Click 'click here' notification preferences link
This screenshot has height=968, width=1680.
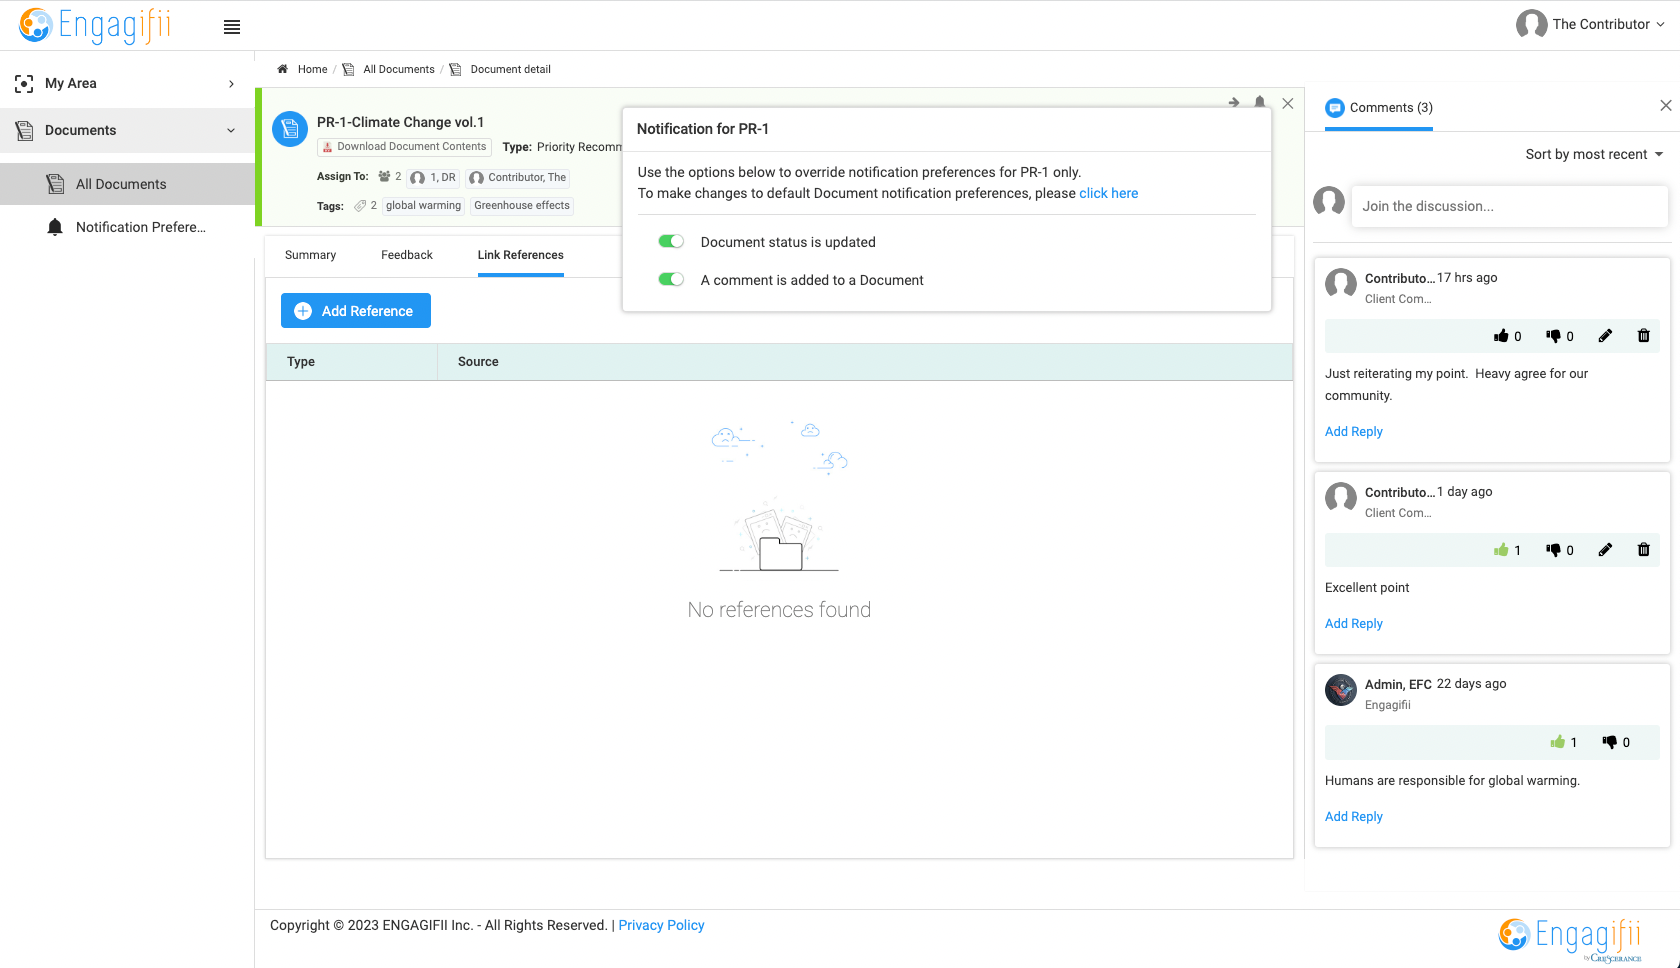tap(1108, 193)
